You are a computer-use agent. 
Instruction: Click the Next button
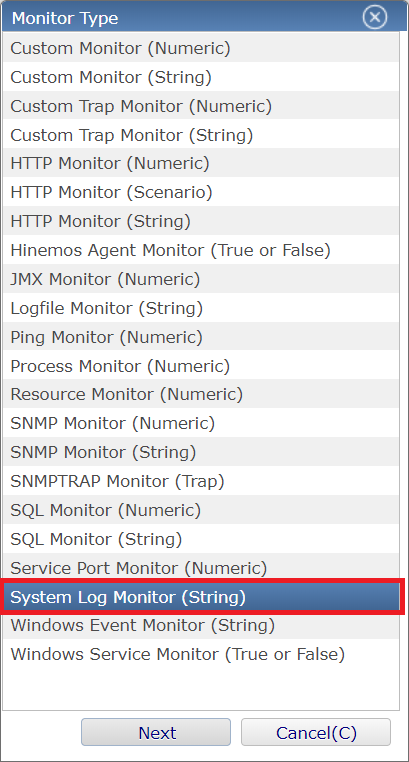pos(156,732)
